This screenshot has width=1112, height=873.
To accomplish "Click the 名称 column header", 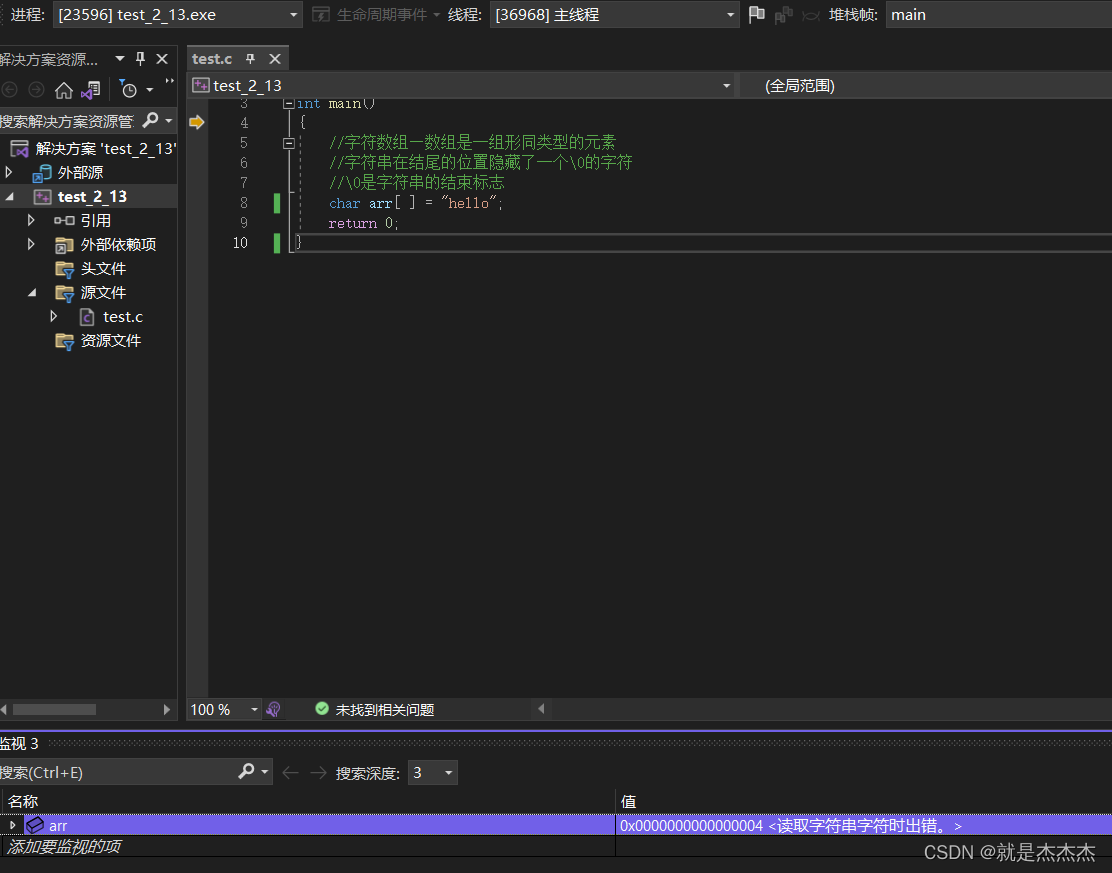I will click(23, 801).
